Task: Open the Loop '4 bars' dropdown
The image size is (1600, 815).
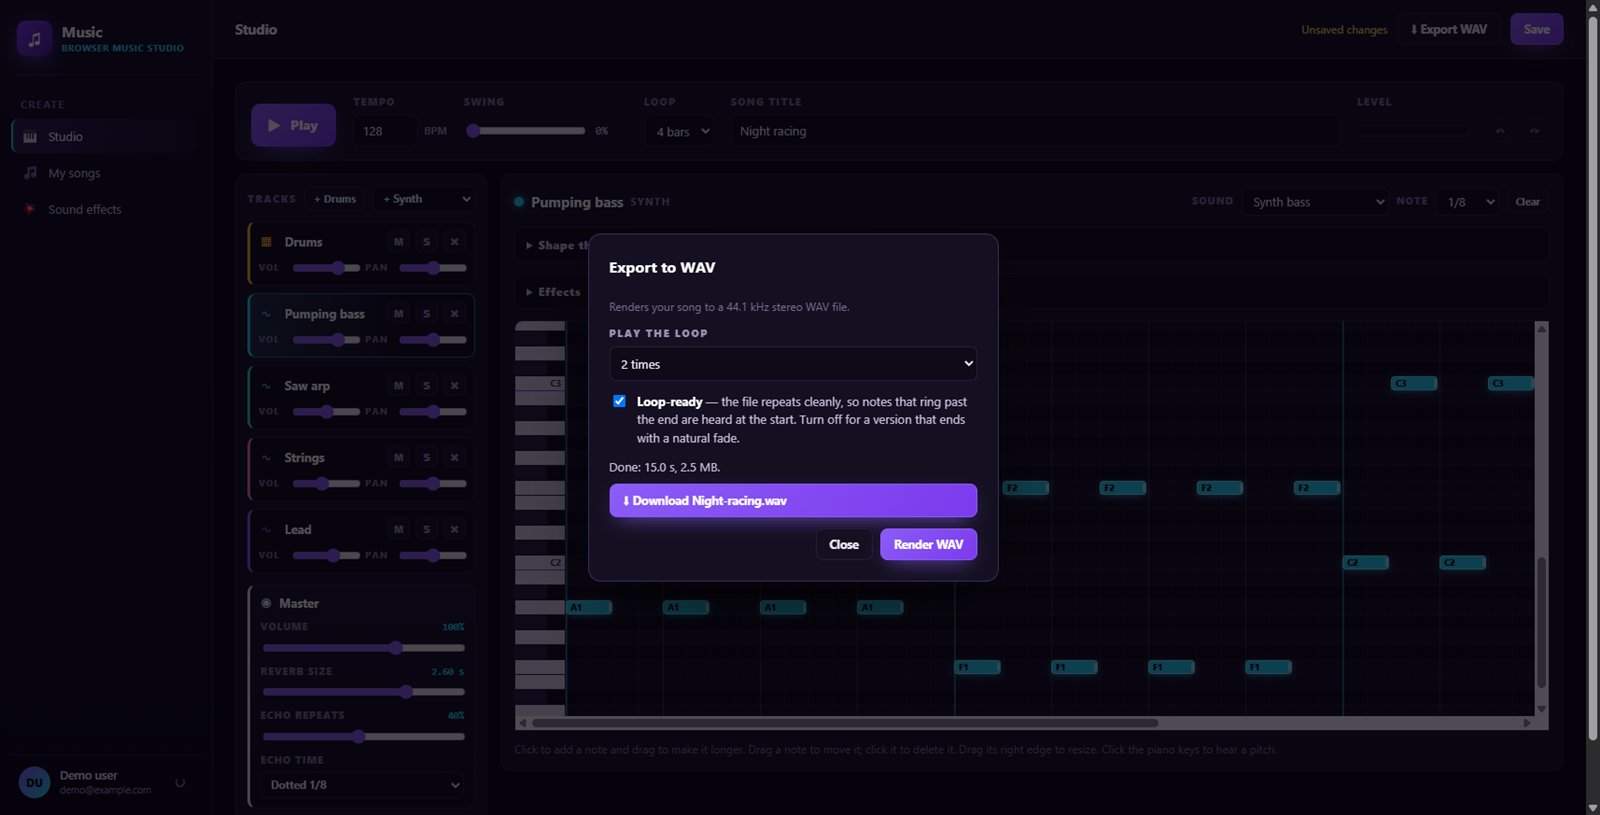Action: point(679,131)
